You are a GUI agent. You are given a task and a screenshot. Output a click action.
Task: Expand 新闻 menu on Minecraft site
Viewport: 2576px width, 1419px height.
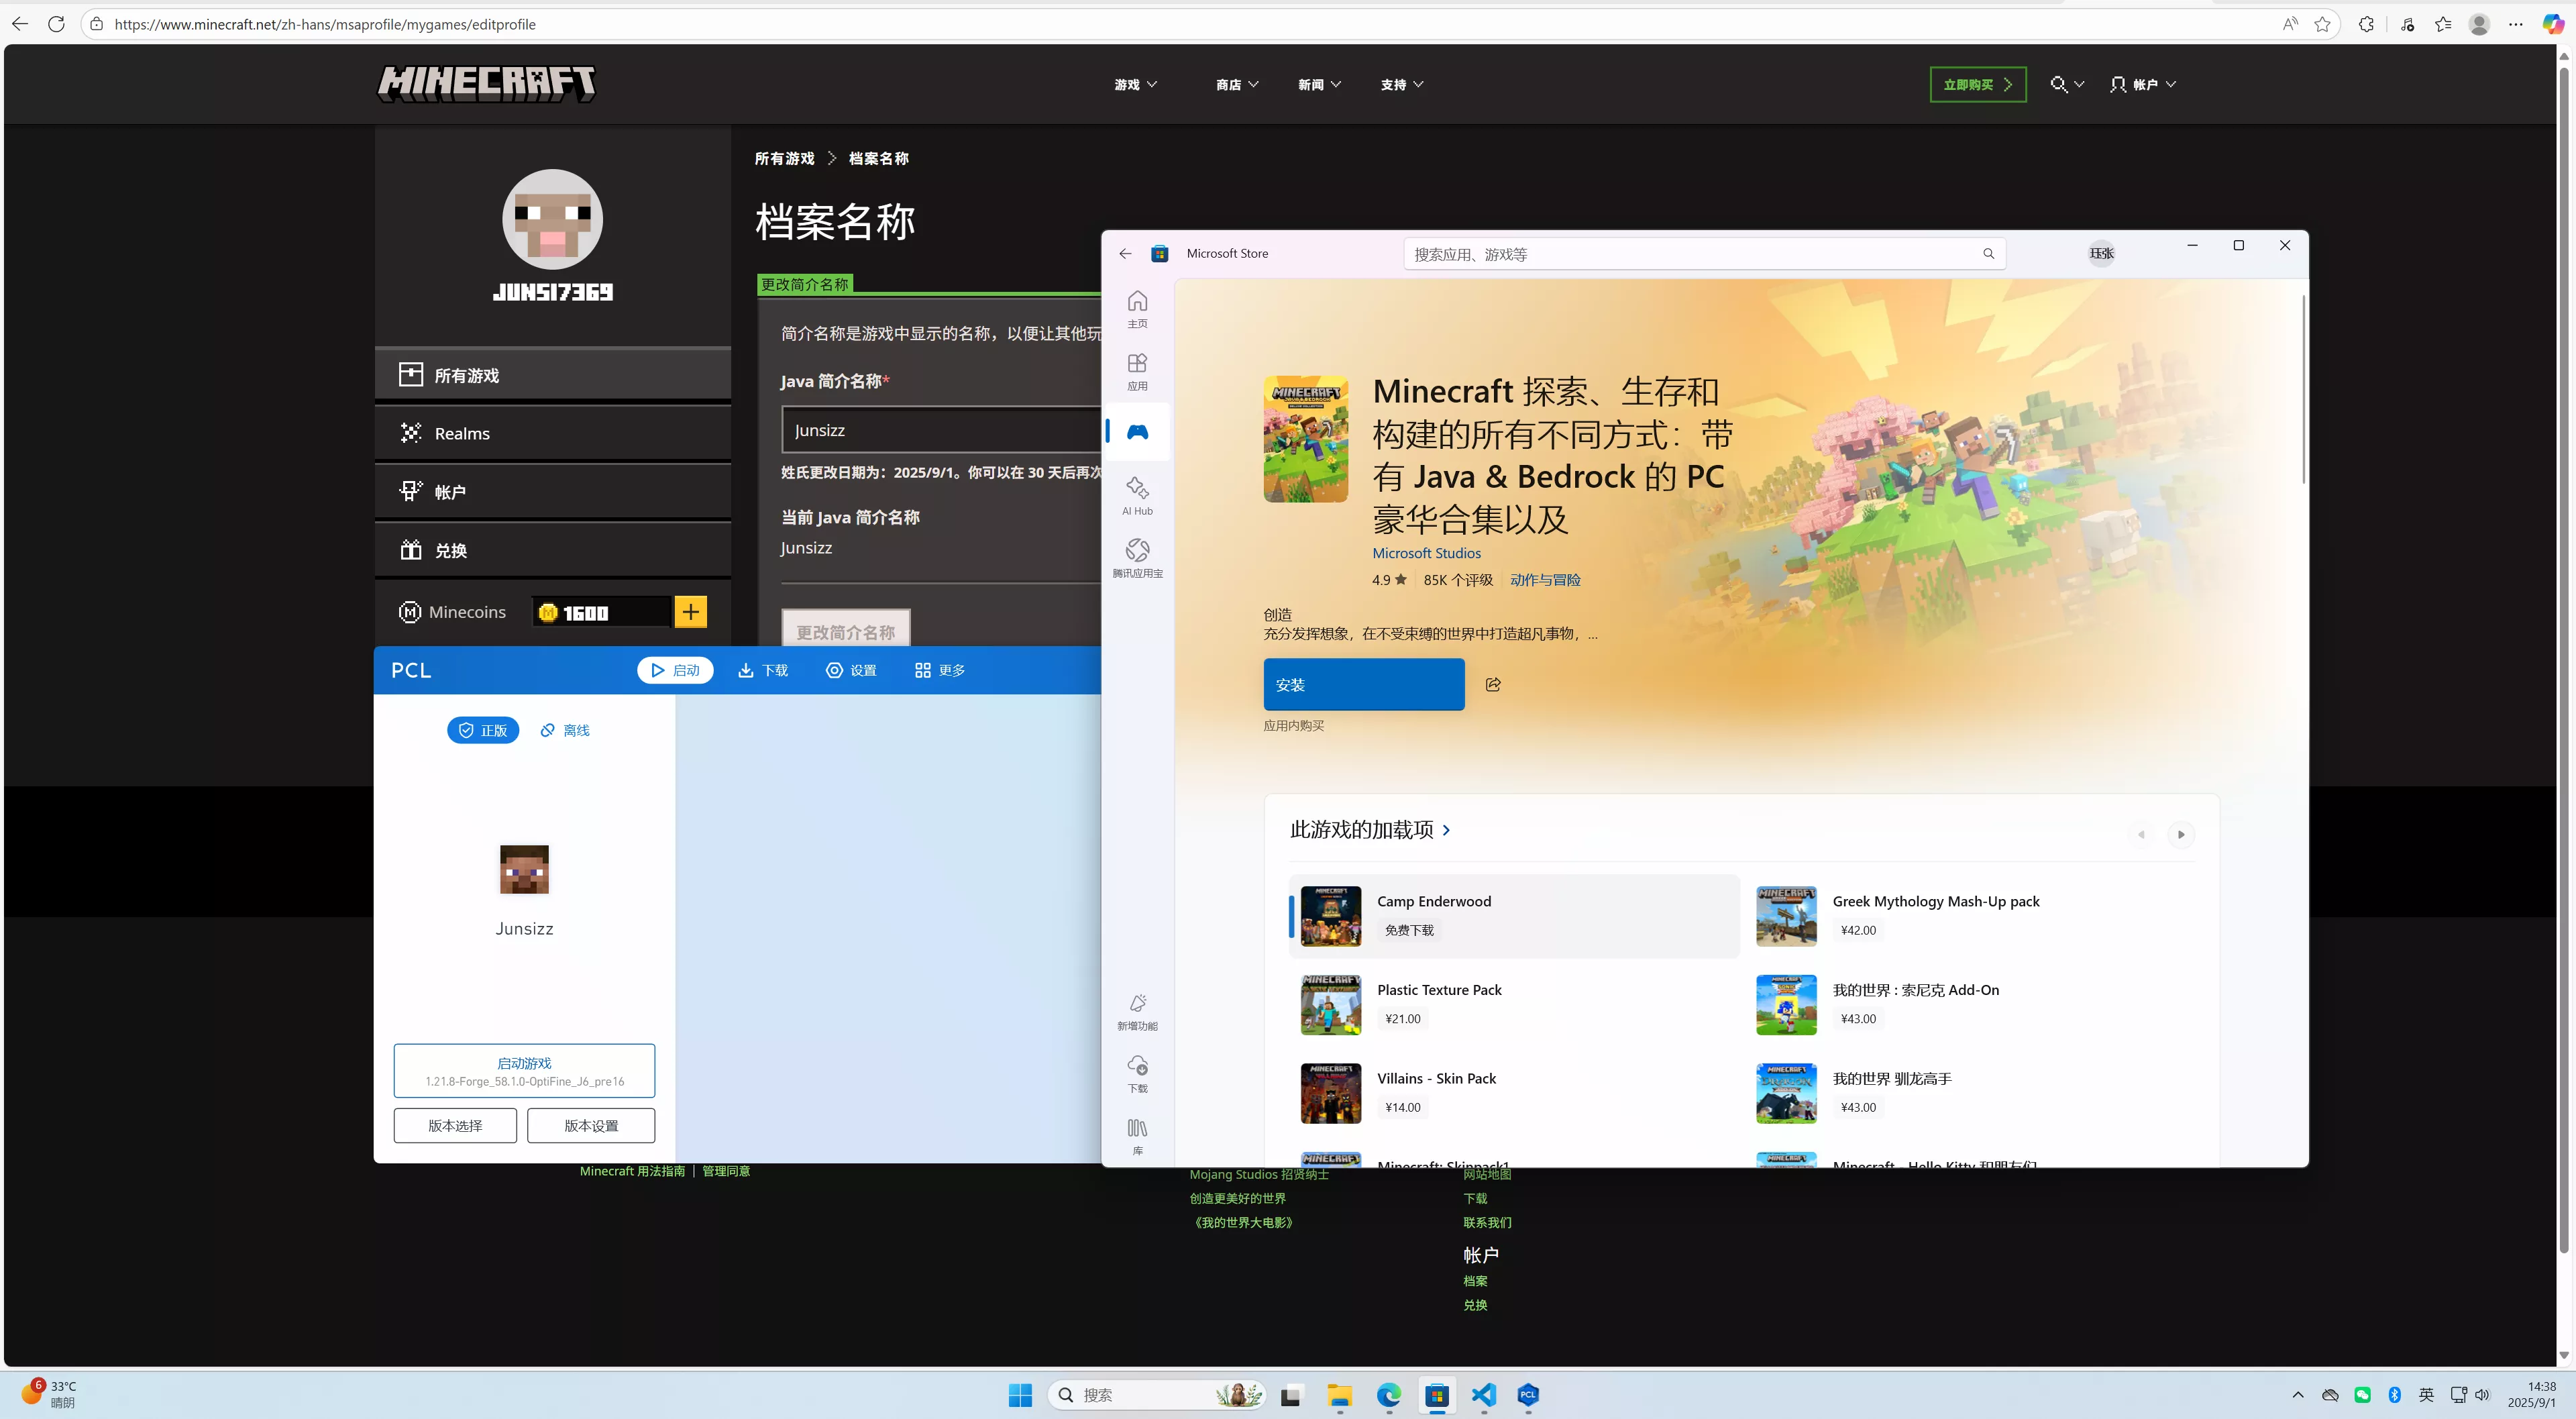[x=1319, y=85]
